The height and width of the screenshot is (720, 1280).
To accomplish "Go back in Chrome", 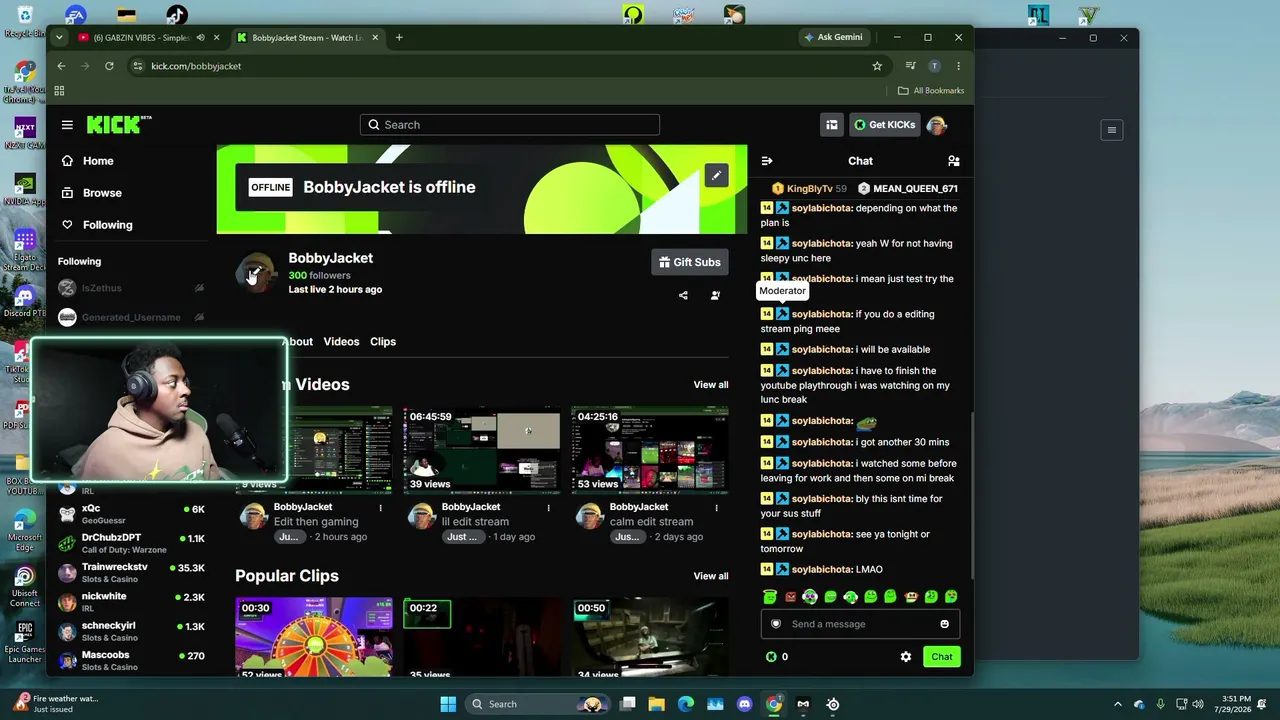I will pos(61,66).
